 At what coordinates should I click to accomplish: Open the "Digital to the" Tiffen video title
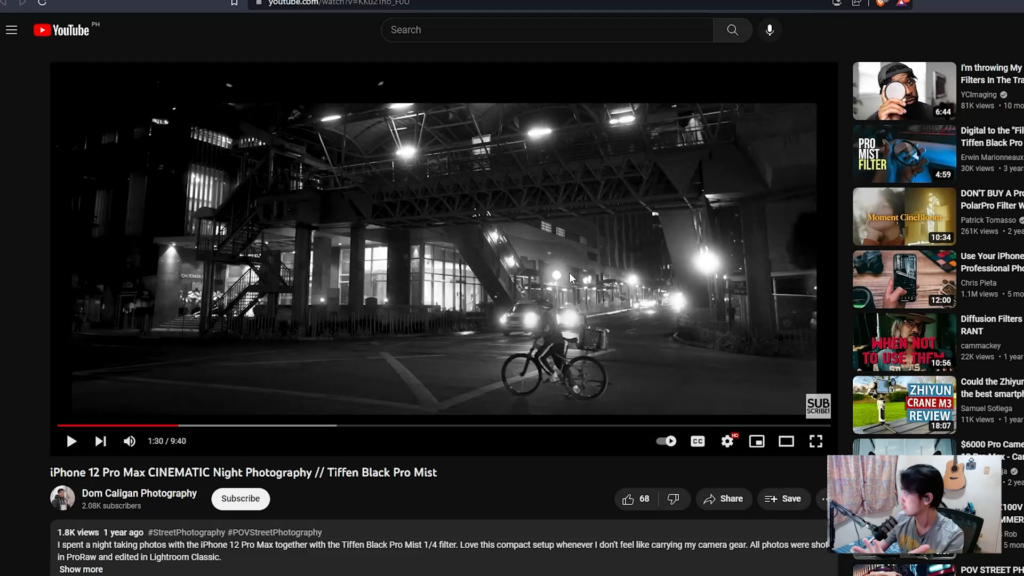[992, 136]
